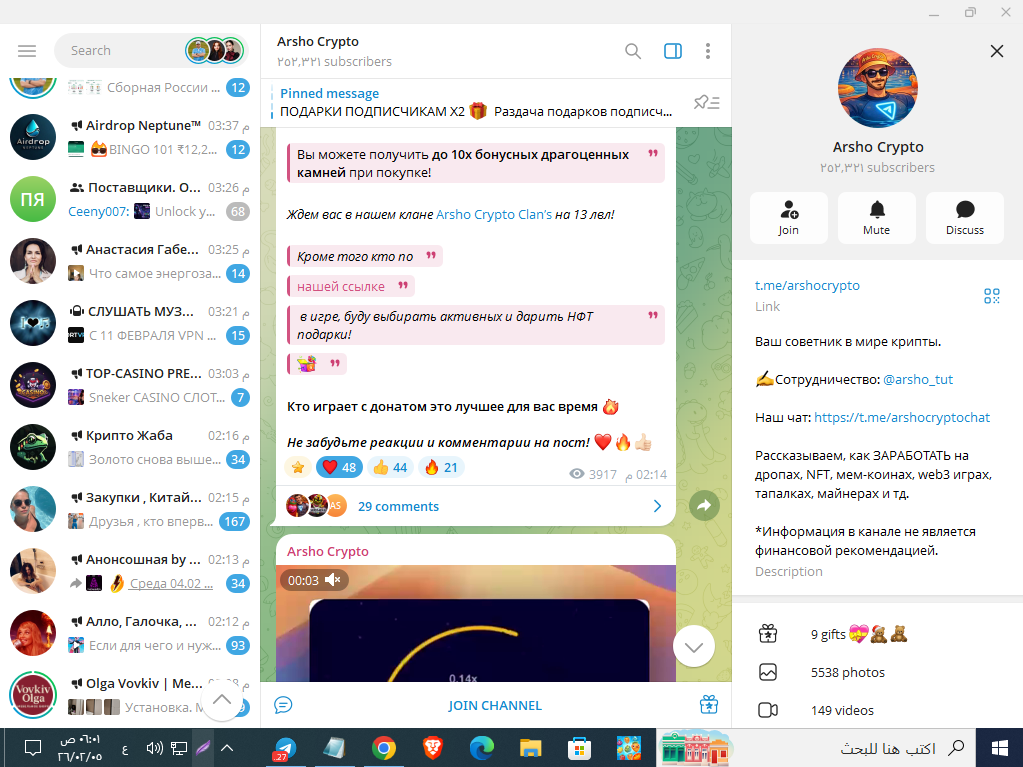Show the channel QR code icon
Image resolution: width=1023 pixels, height=767 pixels.
coord(992,296)
